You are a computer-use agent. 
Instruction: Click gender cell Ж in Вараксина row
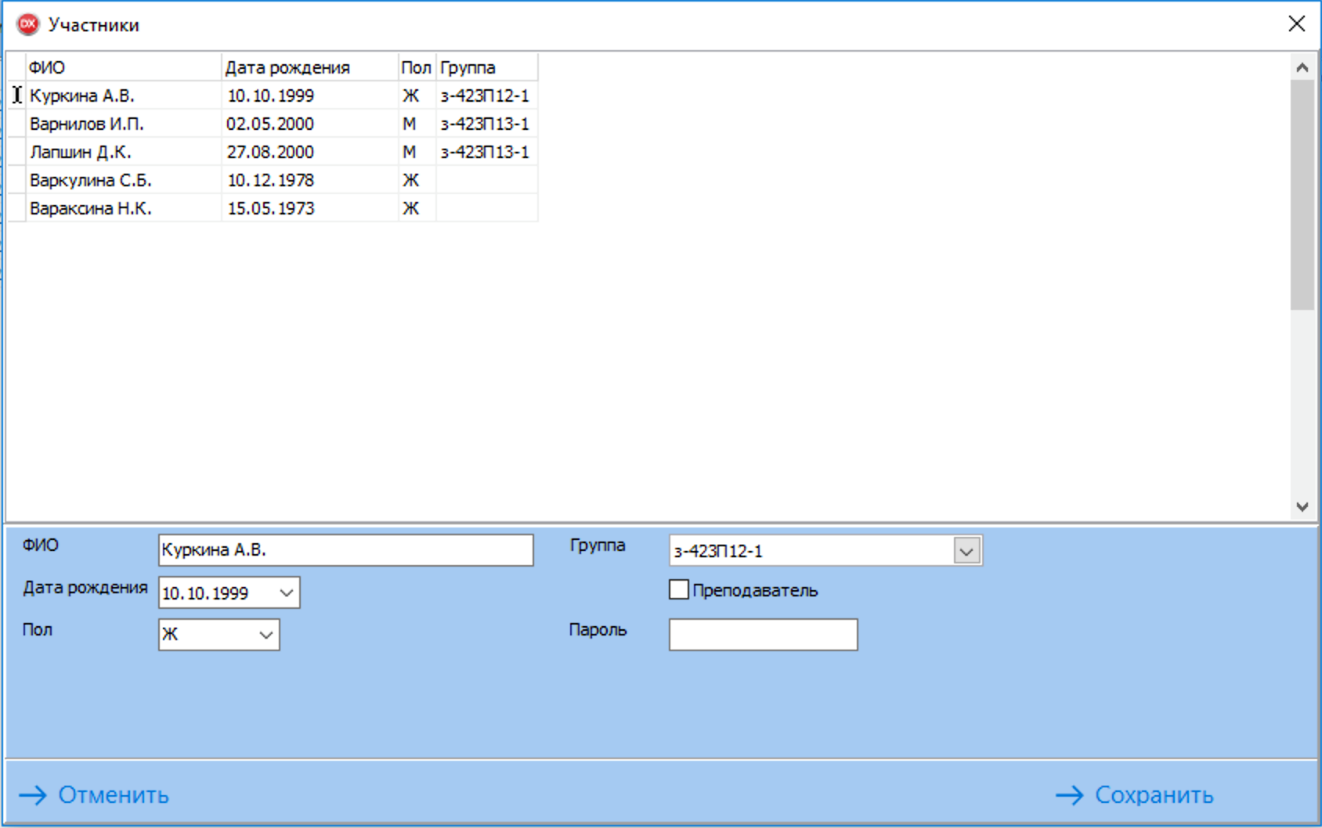coord(417,208)
